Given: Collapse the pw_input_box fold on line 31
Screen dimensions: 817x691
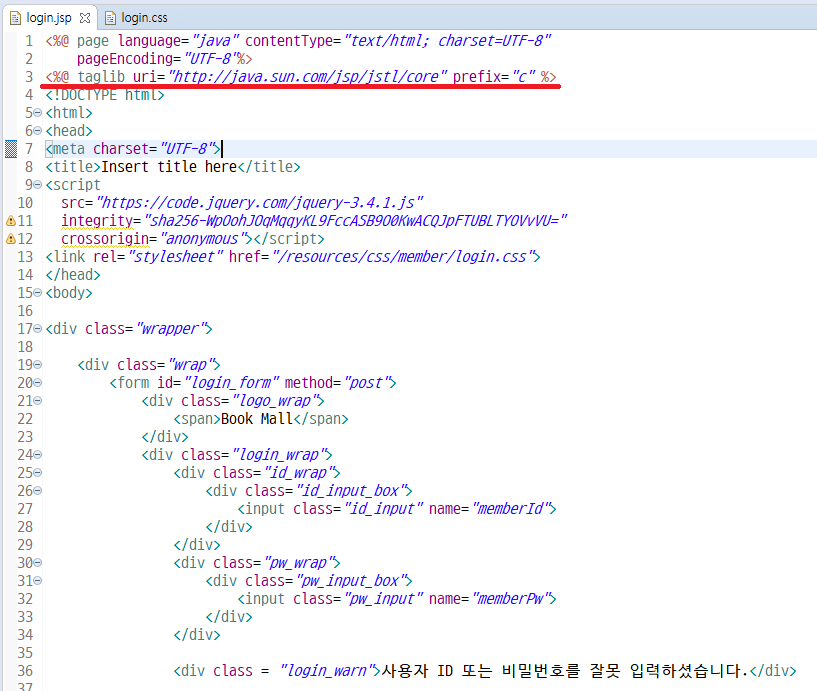Looking at the screenshot, I should [38, 581].
